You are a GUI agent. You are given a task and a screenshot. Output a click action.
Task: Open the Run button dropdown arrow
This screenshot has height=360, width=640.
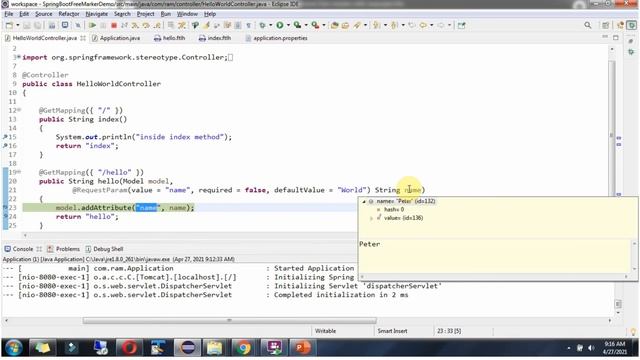[288, 25]
